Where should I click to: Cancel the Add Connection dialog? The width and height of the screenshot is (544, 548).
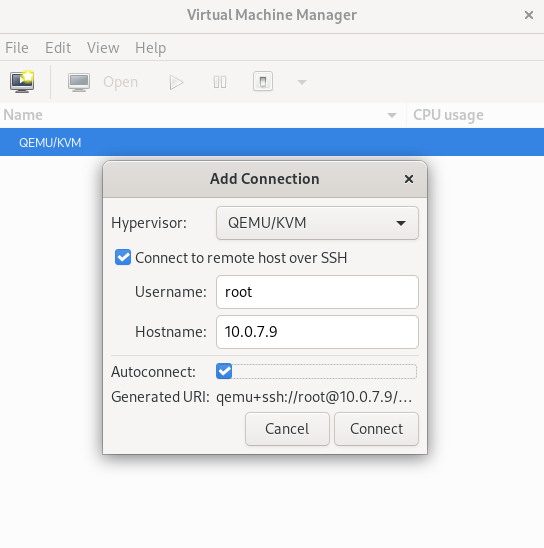[x=287, y=429]
